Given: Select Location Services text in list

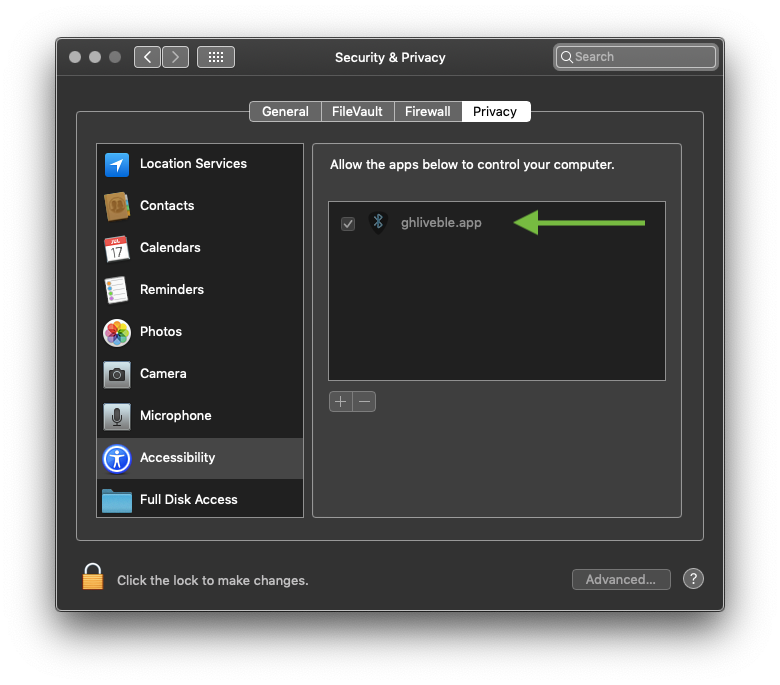Looking at the screenshot, I should pos(193,164).
